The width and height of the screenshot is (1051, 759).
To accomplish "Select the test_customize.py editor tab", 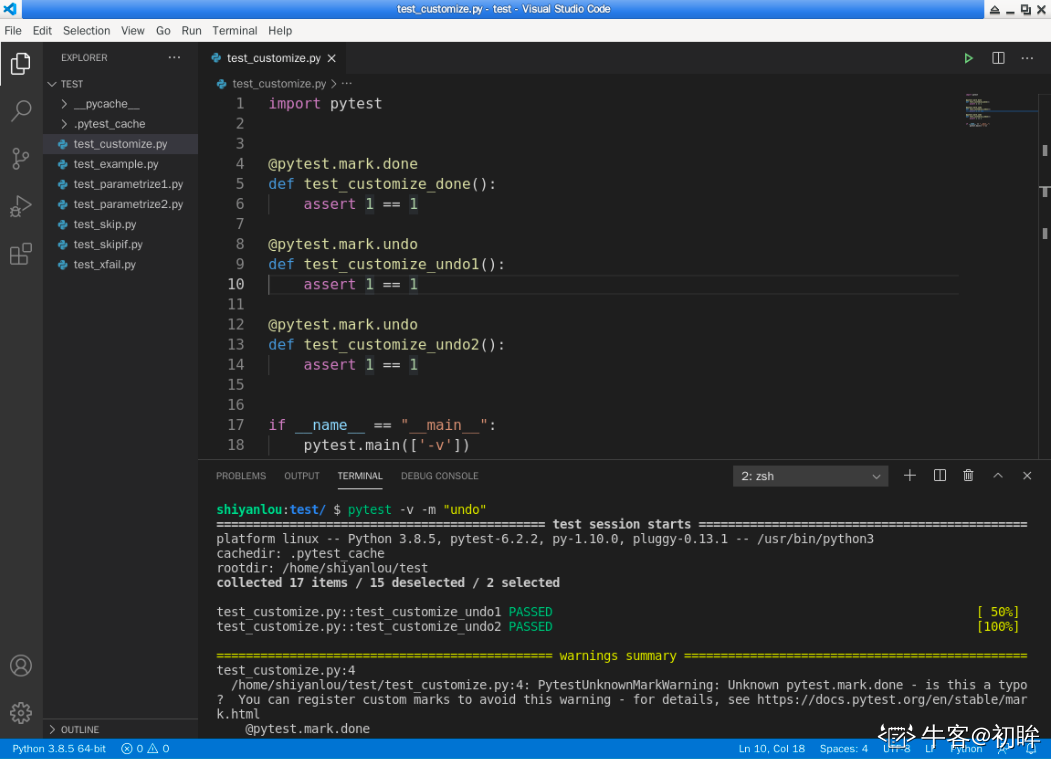I will click(273, 58).
